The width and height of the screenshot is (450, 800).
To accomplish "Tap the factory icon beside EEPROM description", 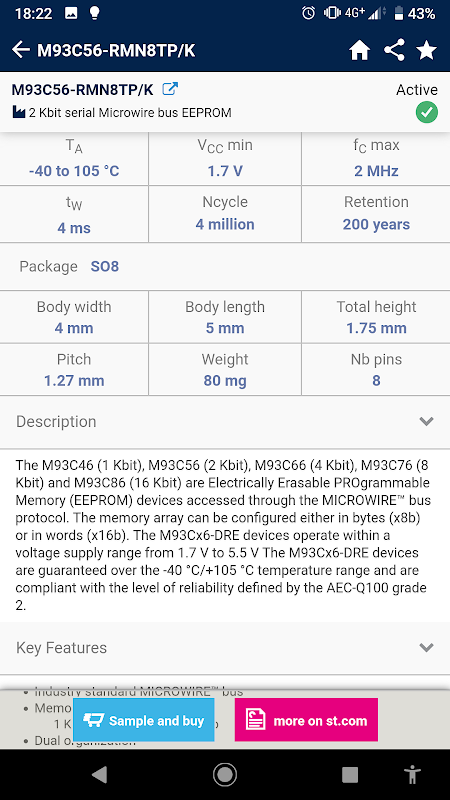I will click(19, 112).
